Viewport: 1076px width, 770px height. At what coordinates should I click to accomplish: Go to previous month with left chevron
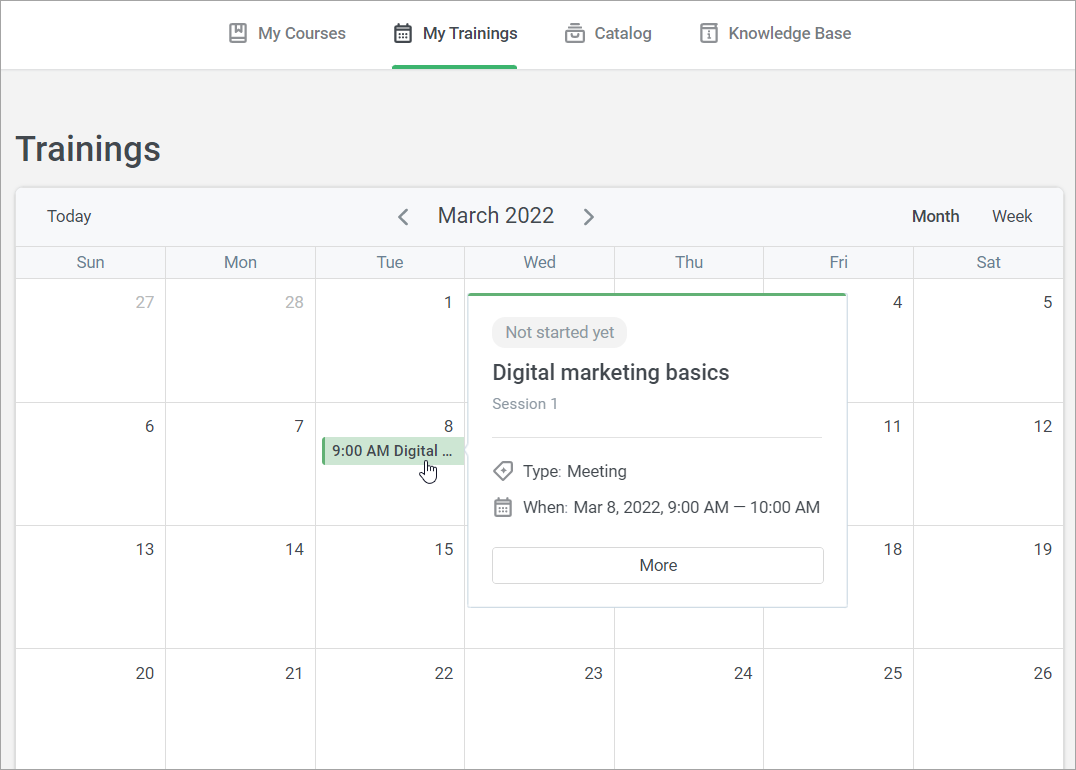[x=403, y=217]
